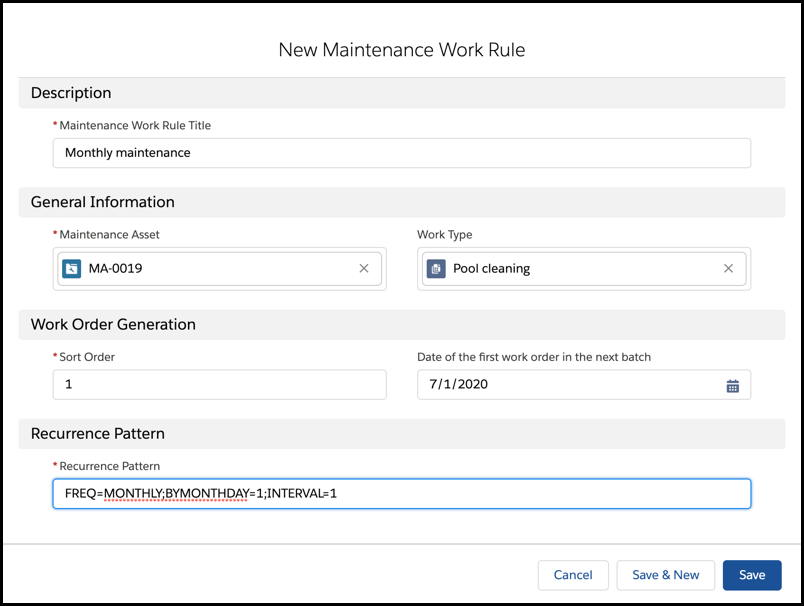Click the Description section header
The image size is (804, 606).
tap(71, 93)
